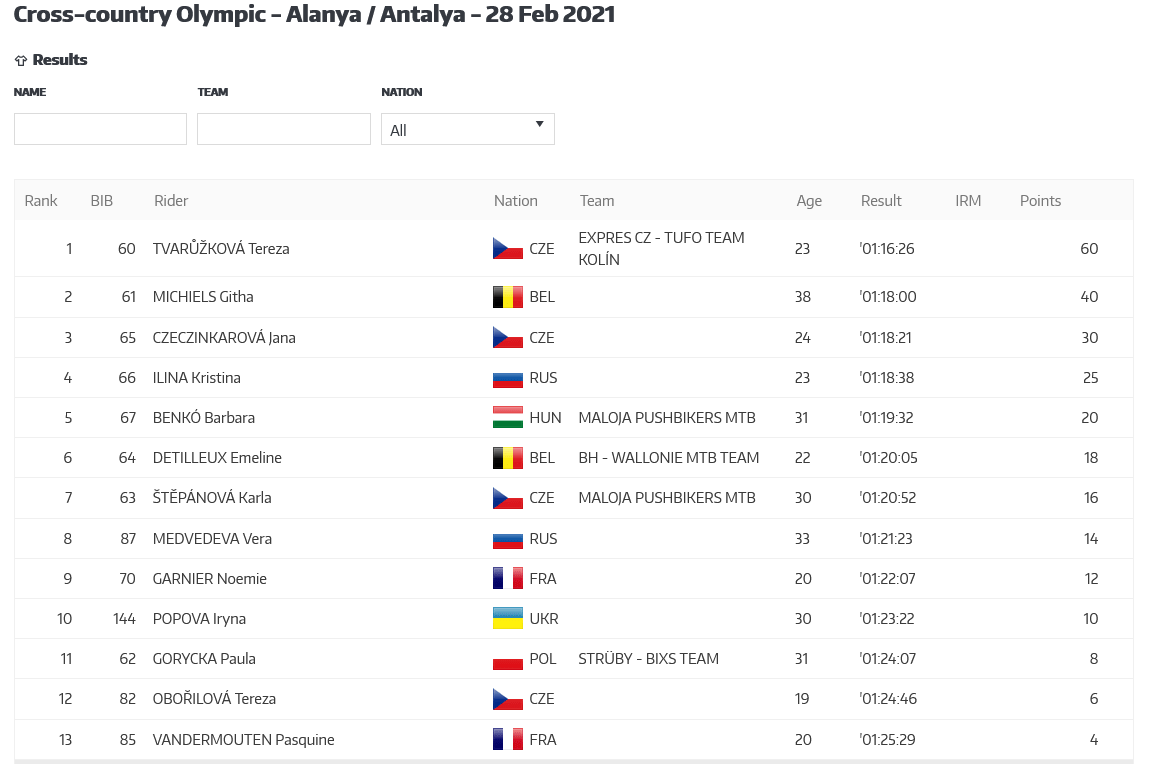Screen dimensions: 1167x764
Task: Open the Nation filter dropdown
Action: click(467, 129)
